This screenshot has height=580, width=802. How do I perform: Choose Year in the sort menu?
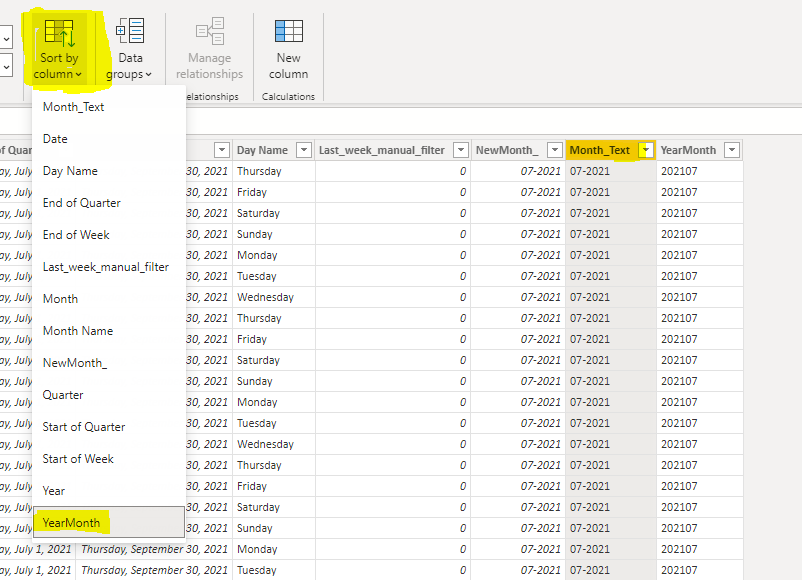108,491
